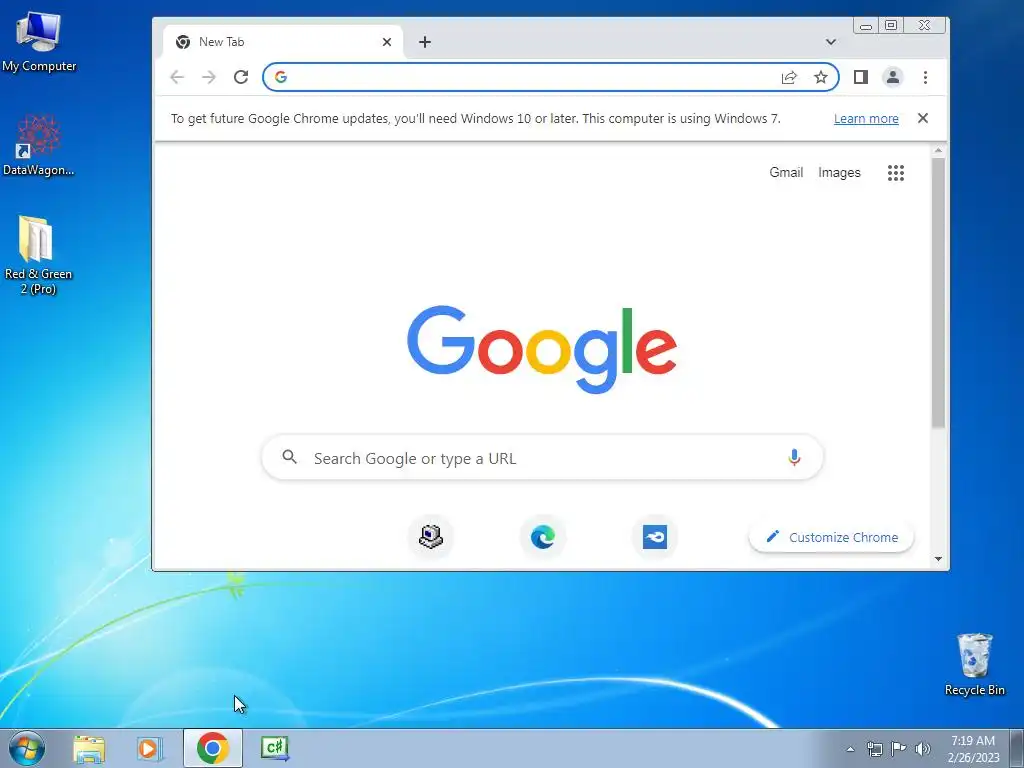Open the volume speaker tray icon
This screenshot has height=768, width=1024.
pyautogui.click(x=923, y=748)
